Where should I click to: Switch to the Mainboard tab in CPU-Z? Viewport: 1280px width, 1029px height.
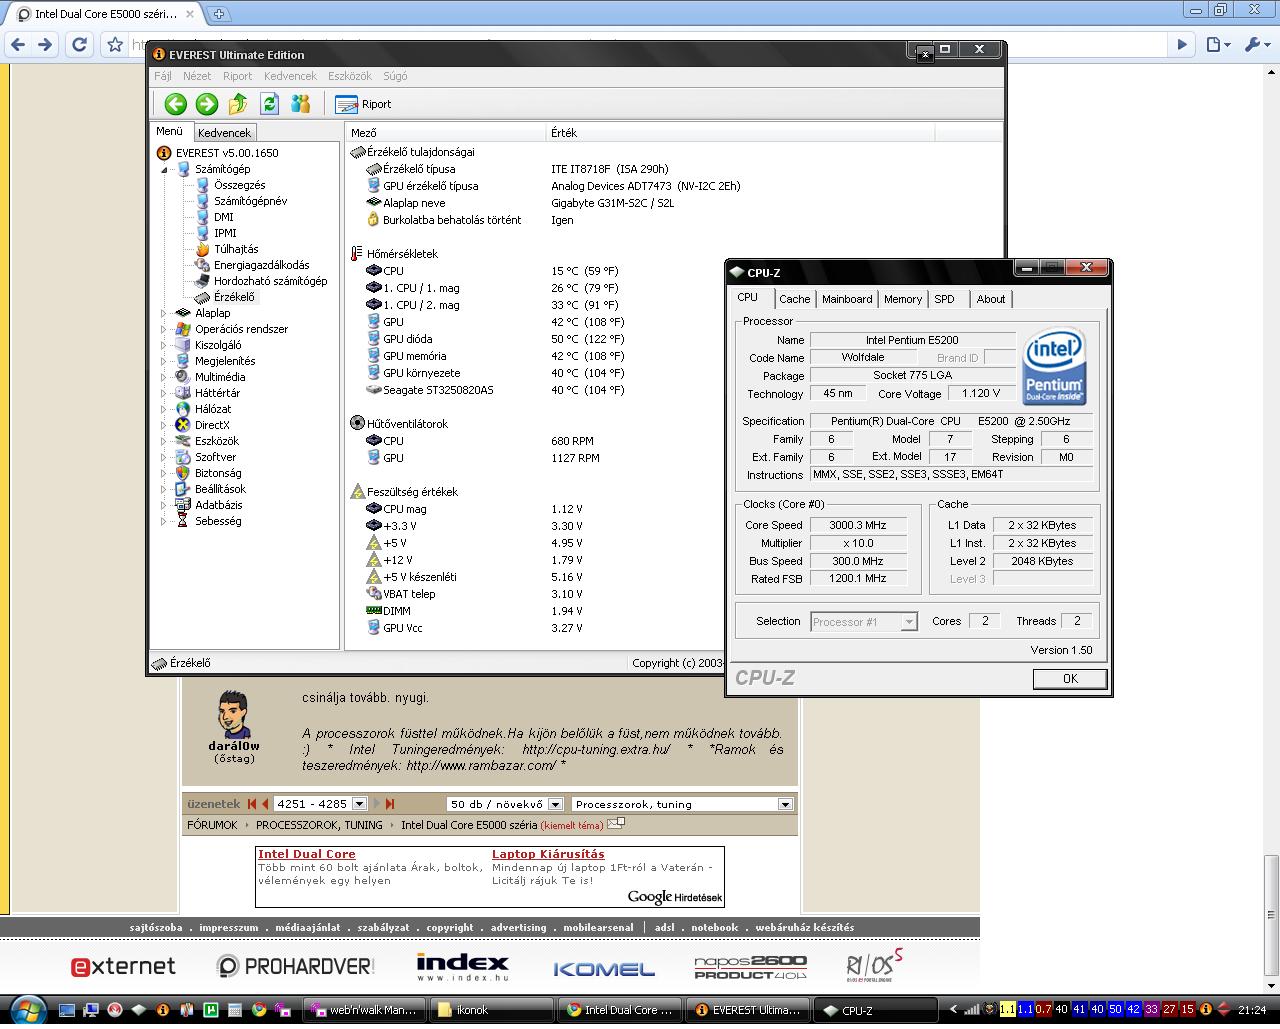pyautogui.click(x=847, y=299)
